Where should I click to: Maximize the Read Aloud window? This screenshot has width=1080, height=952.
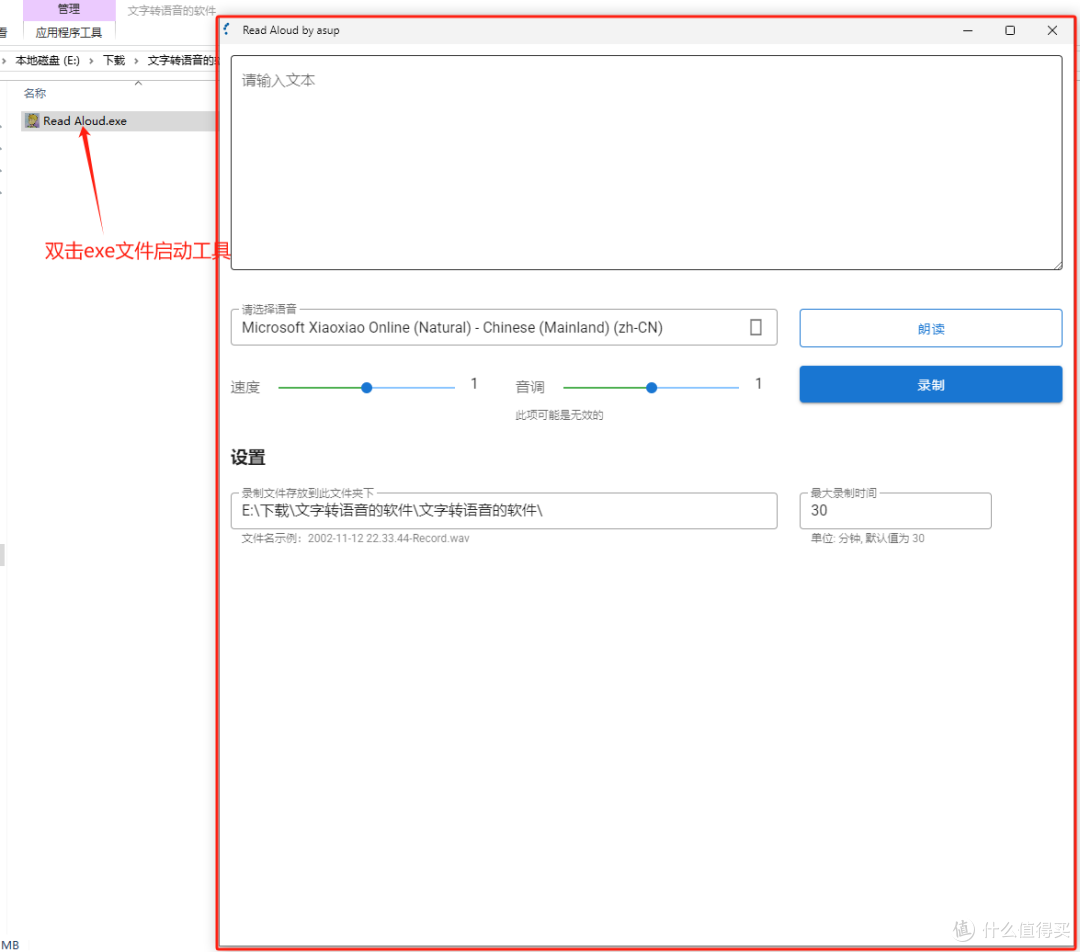(x=1010, y=30)
